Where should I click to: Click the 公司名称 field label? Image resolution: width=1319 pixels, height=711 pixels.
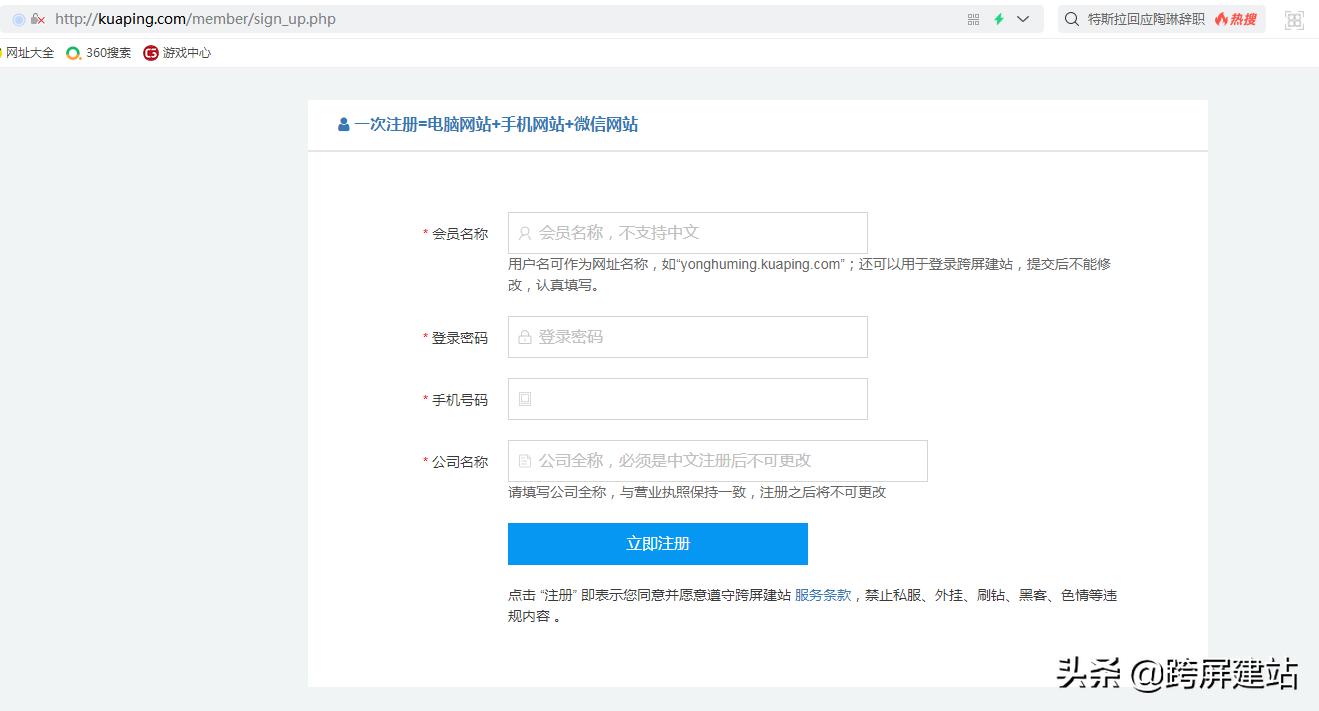click(x=460, y=462)
